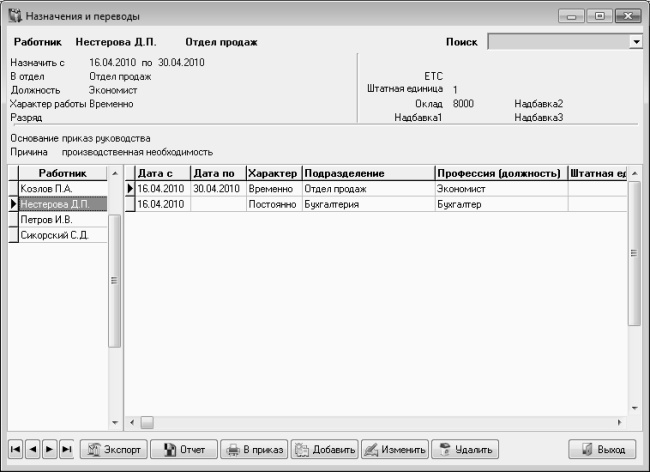
Task: Type in the Поиск search field
Action: tap(558, 42)
